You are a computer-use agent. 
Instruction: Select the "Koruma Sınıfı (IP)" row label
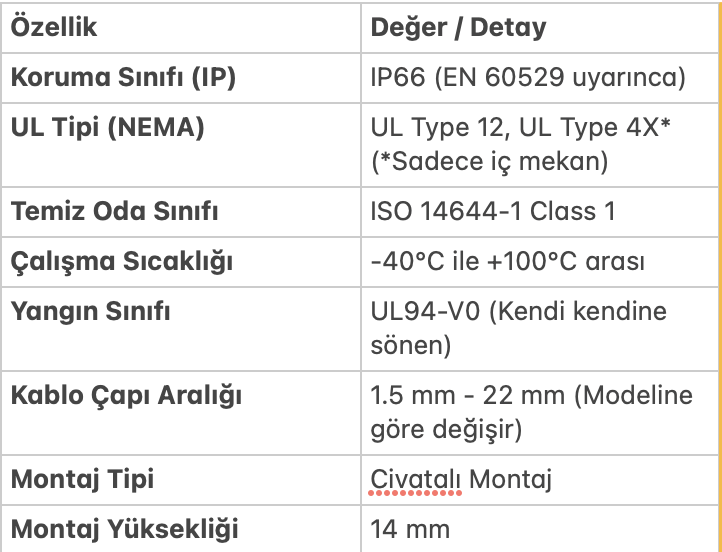(x=123, y=77)
